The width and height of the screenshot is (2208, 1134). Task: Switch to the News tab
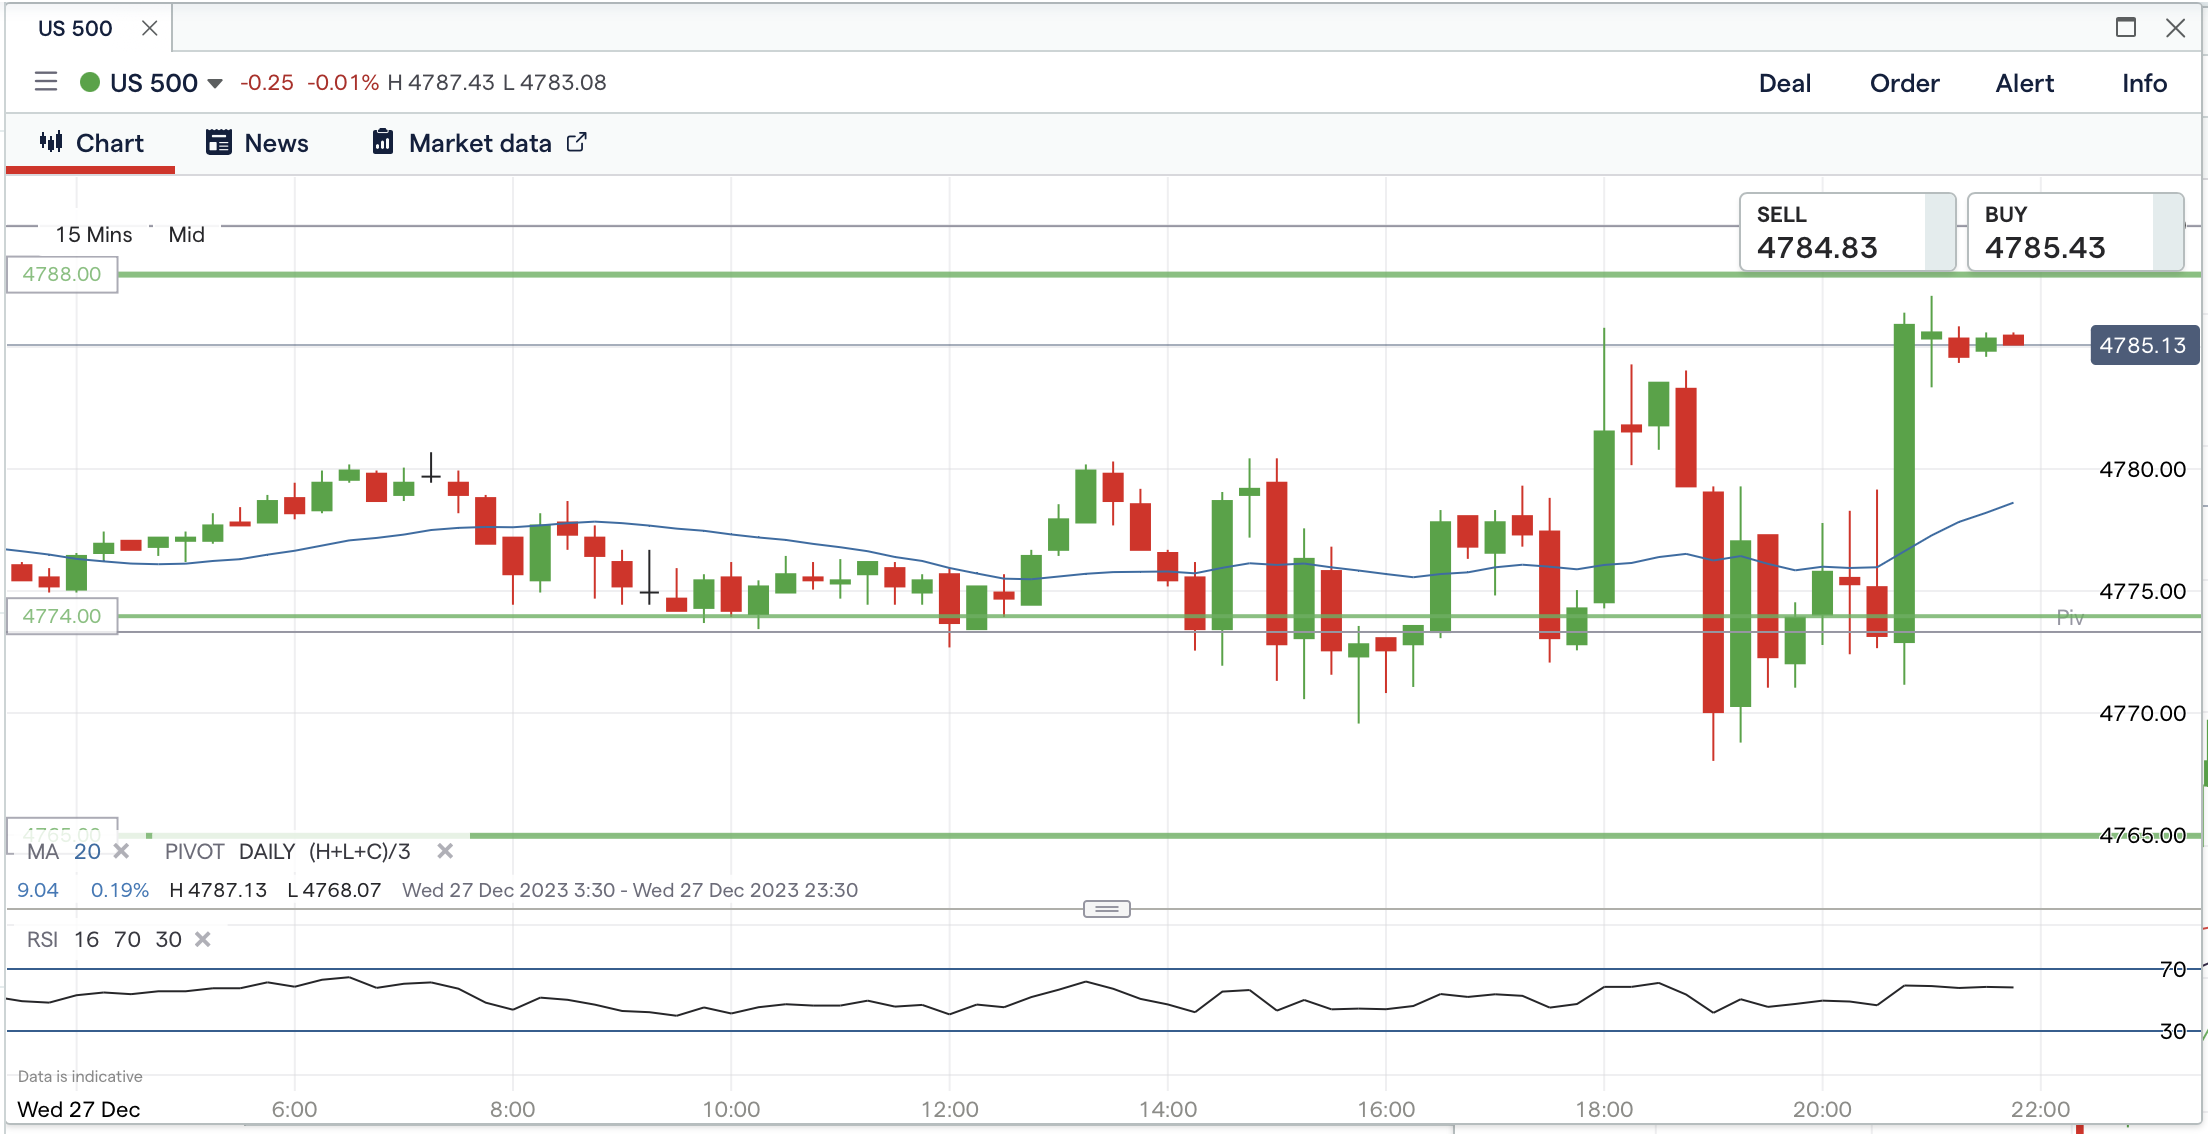(x=257, y=143)
